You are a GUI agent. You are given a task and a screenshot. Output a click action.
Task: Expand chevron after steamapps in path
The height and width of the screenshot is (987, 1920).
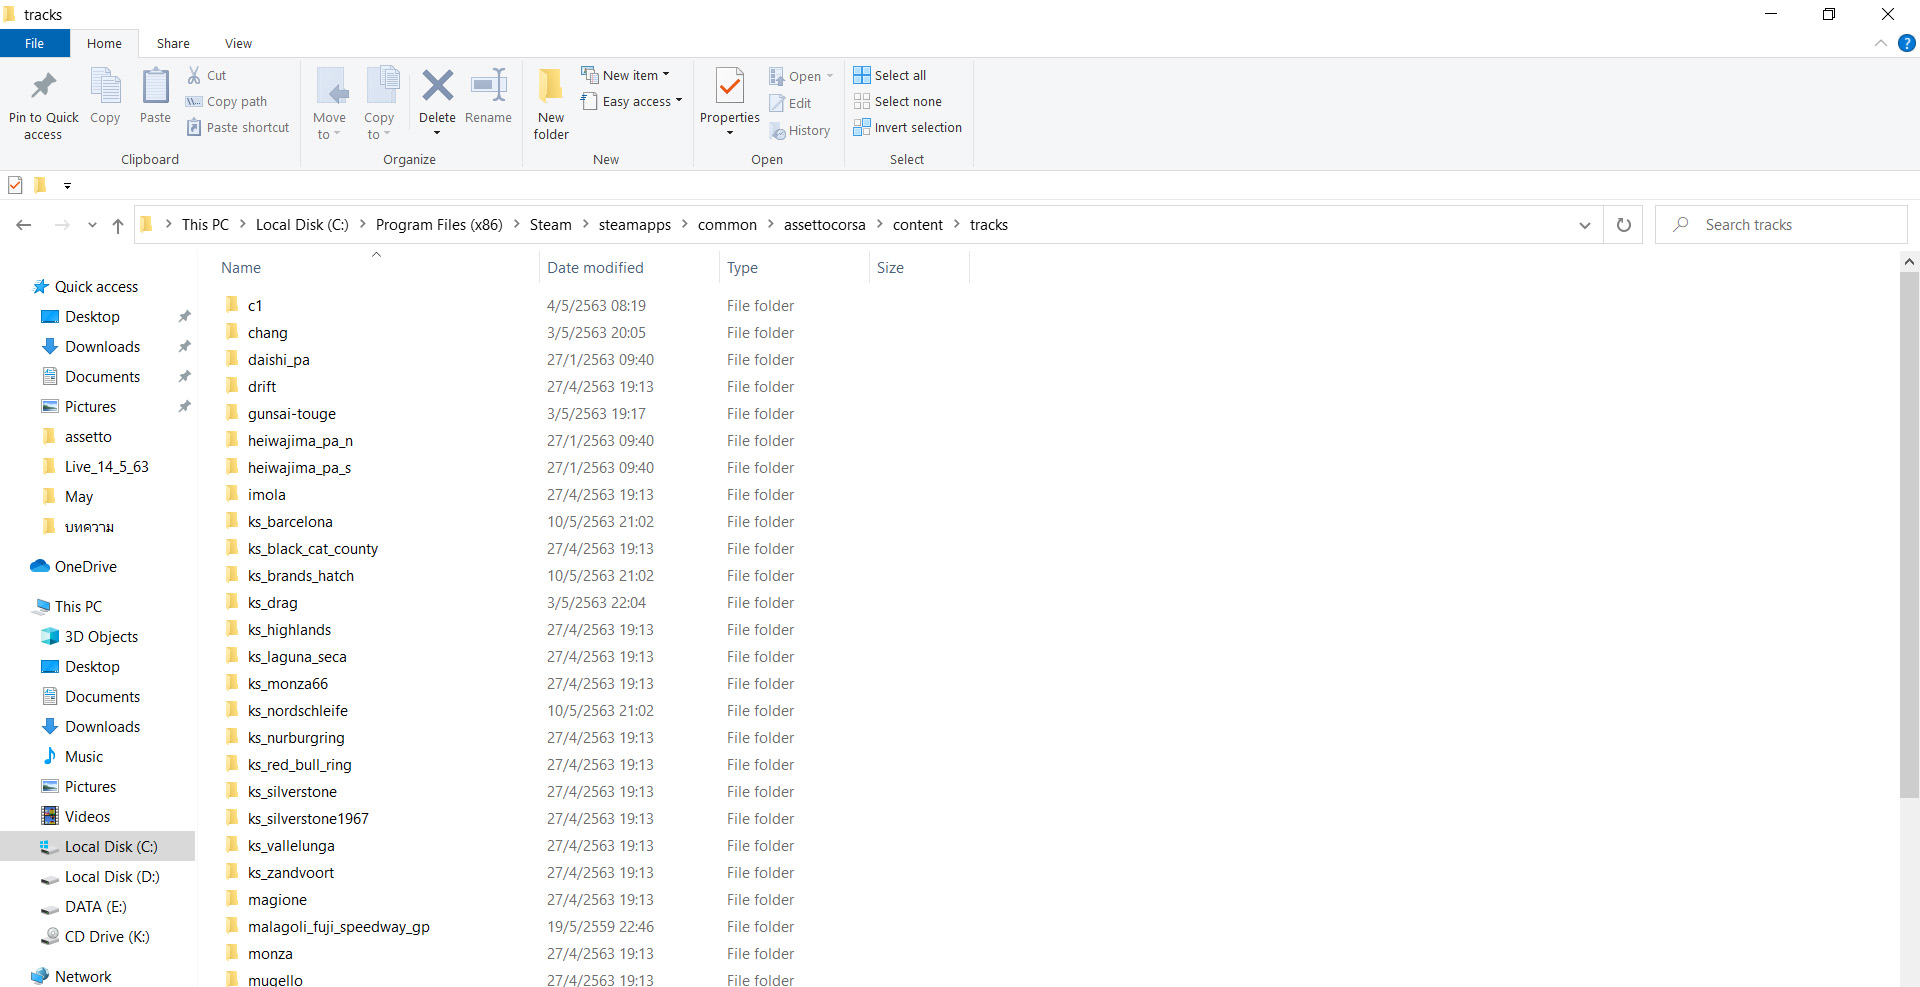[x=685, y=225]
